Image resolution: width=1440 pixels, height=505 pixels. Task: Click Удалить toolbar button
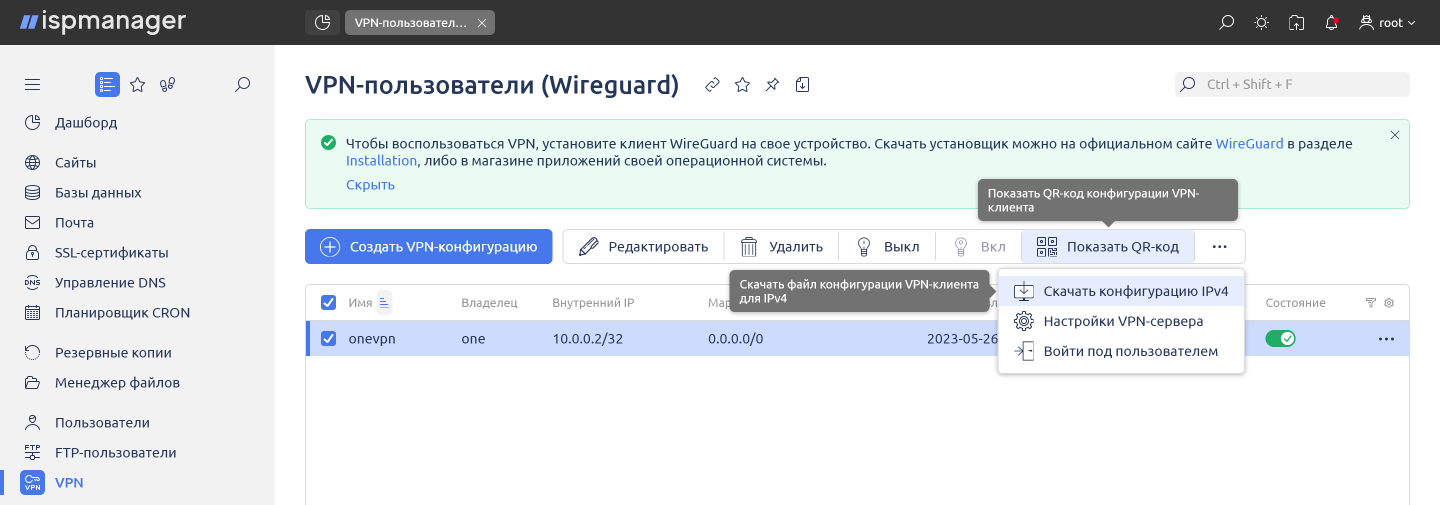tap(781, 246)
